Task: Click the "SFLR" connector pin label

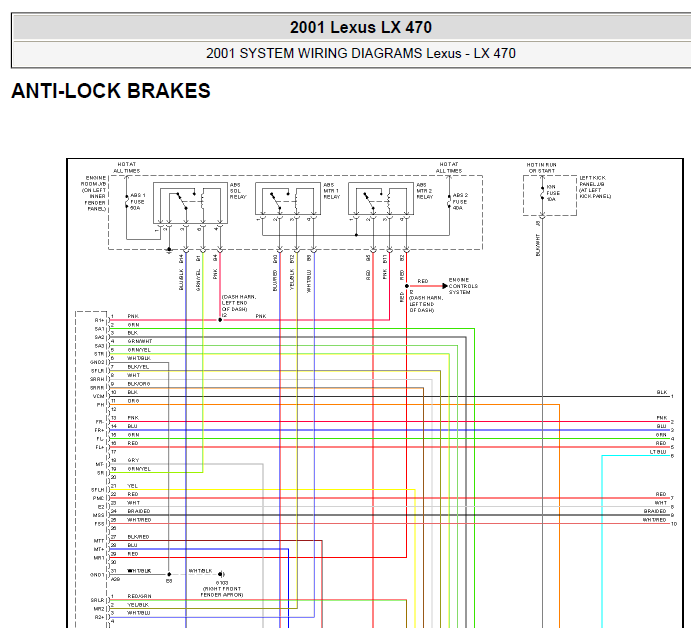Action: pos(97,371)
